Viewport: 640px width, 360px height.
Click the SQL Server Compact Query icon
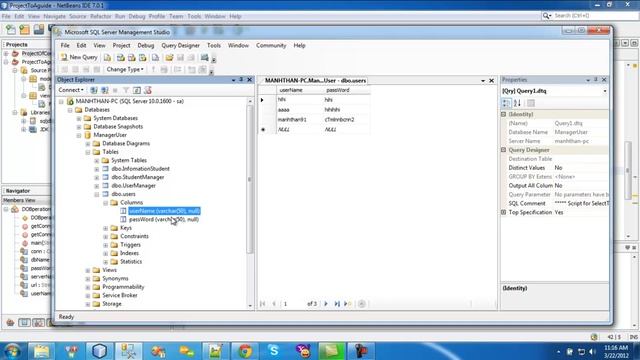155,58
